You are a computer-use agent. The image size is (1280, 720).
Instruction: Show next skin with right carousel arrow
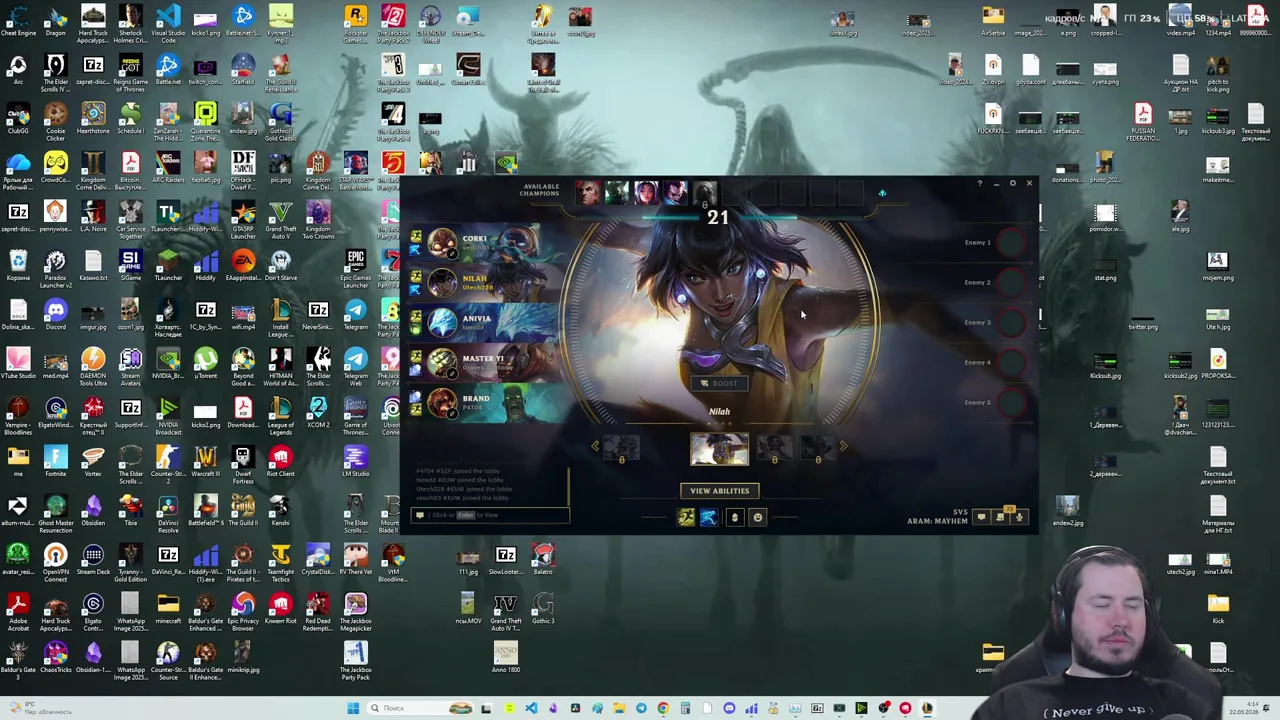[x=843, y=447]
